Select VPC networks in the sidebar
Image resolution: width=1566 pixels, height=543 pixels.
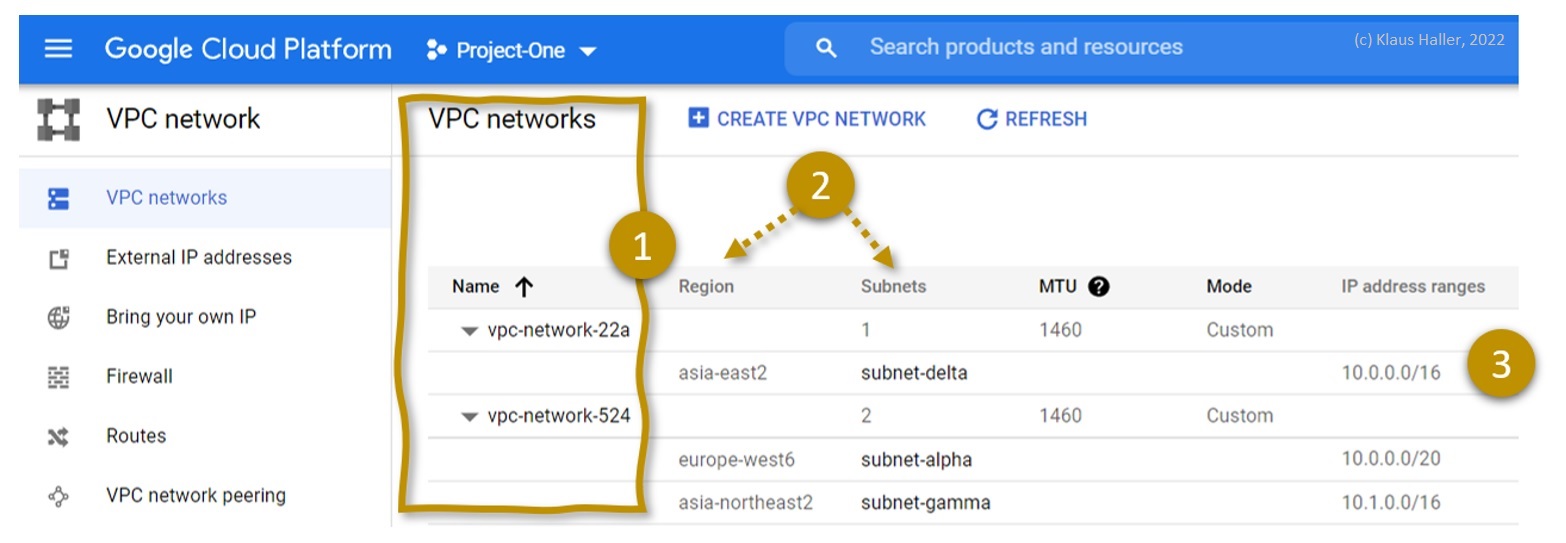pos(205,198)
